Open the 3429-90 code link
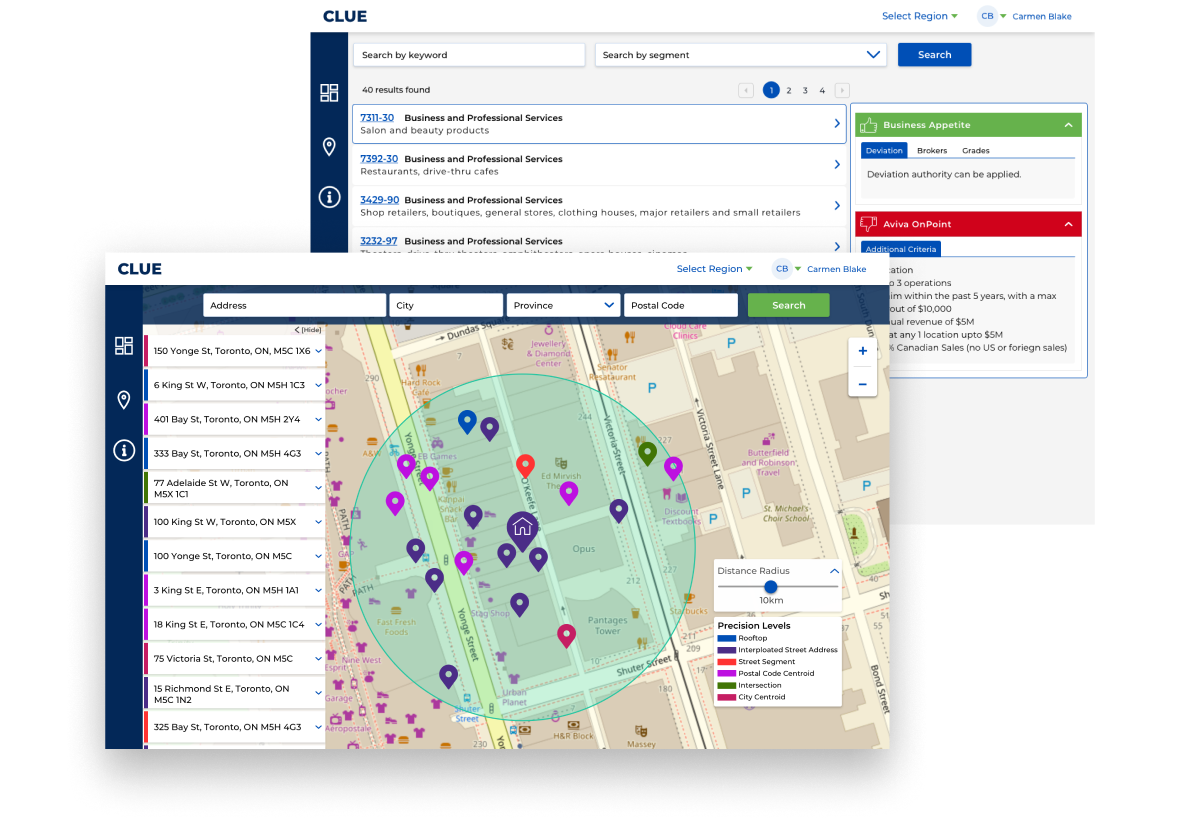Viewport: 1200px width, 822px height. click(379, 200)
